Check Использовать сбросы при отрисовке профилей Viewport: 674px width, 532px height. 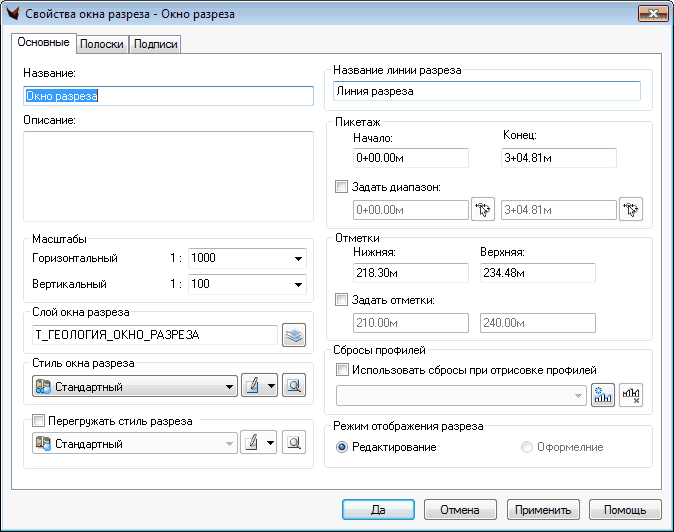coord(342,371)
